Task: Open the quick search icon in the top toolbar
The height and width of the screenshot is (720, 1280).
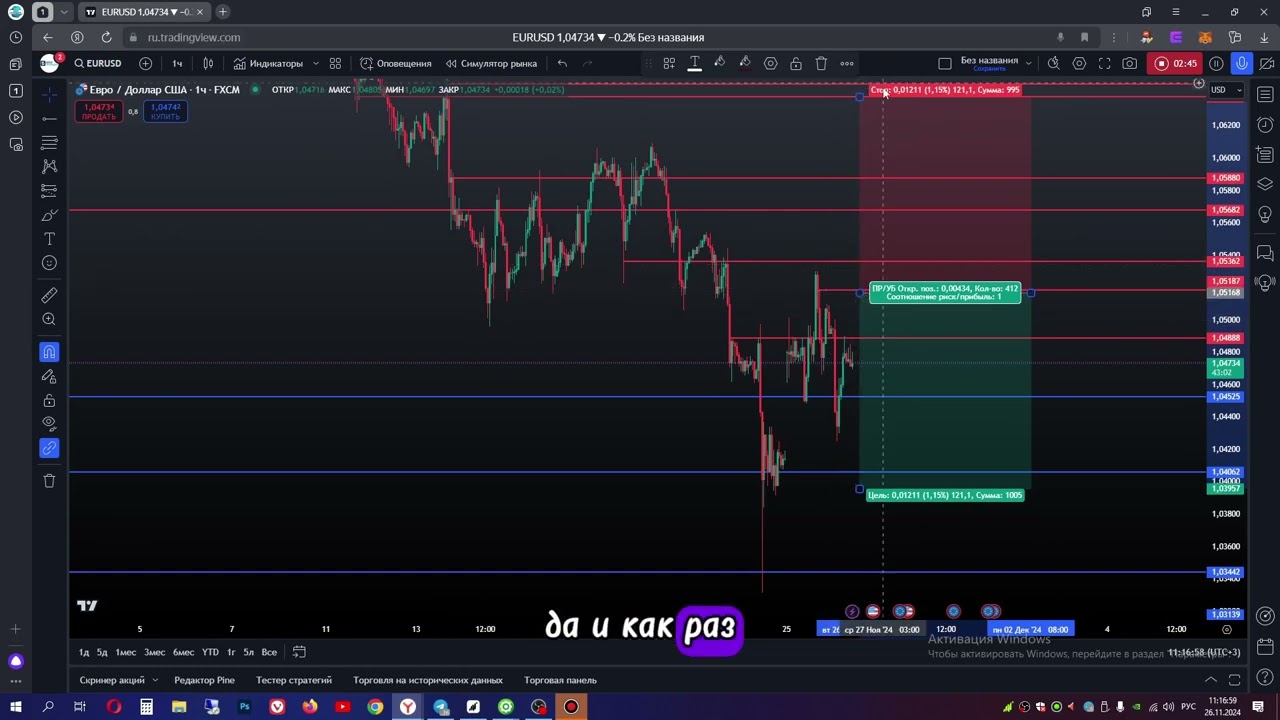Action: 1053,63
